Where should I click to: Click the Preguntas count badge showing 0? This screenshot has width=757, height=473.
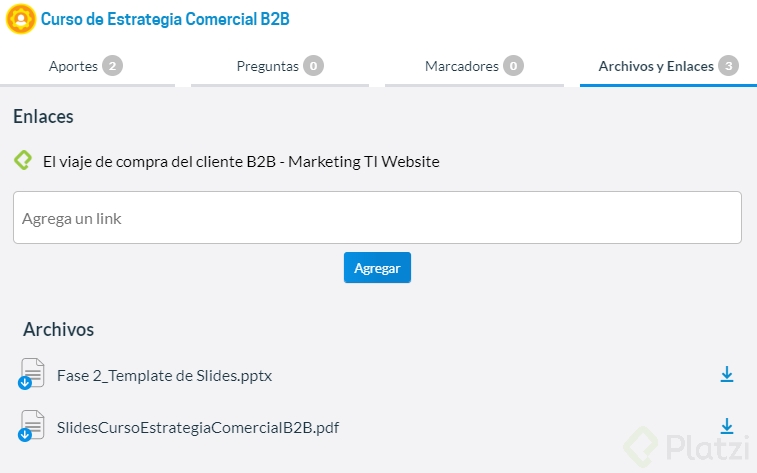tap(313, 66)
